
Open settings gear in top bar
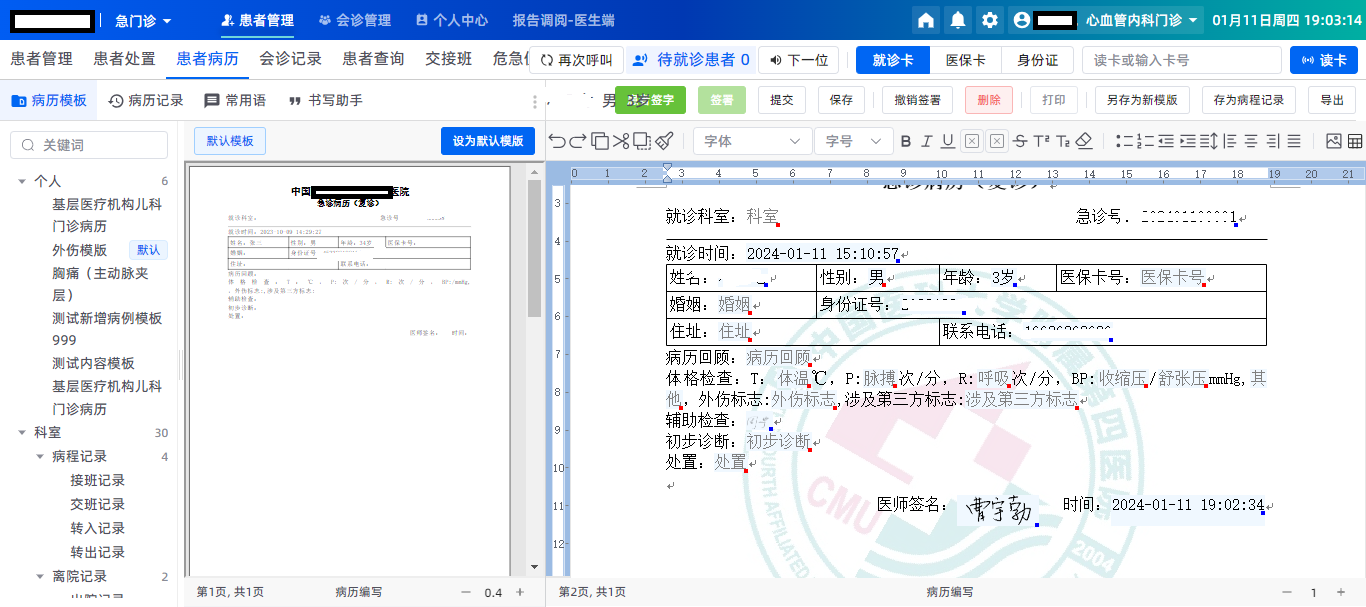pyautogui.click(x=990, y=20)
